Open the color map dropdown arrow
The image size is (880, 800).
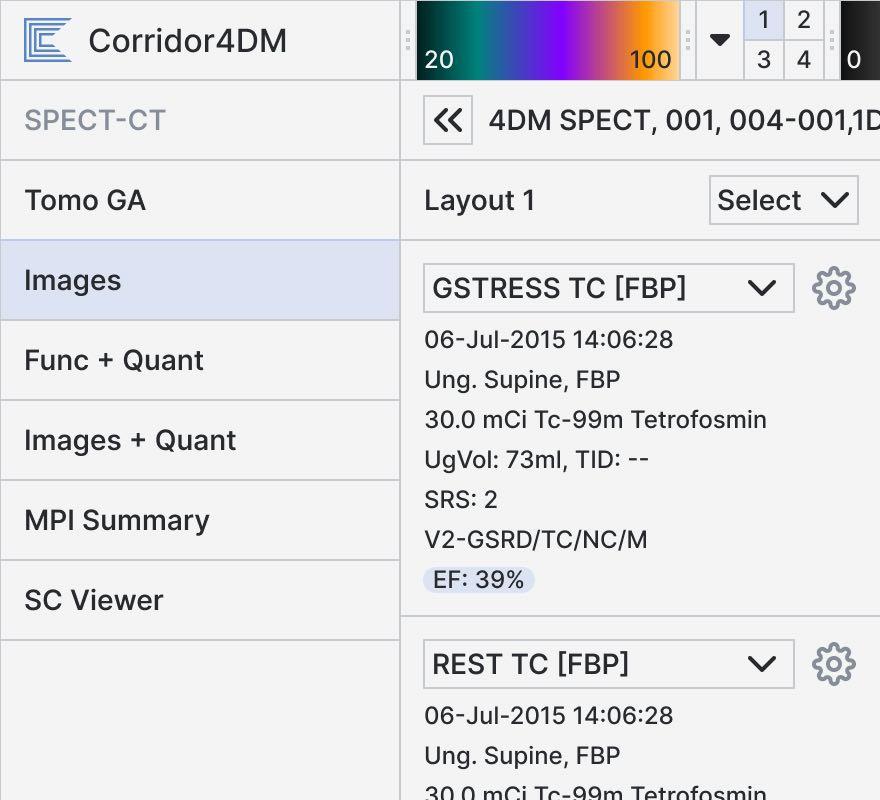[720, 40]
